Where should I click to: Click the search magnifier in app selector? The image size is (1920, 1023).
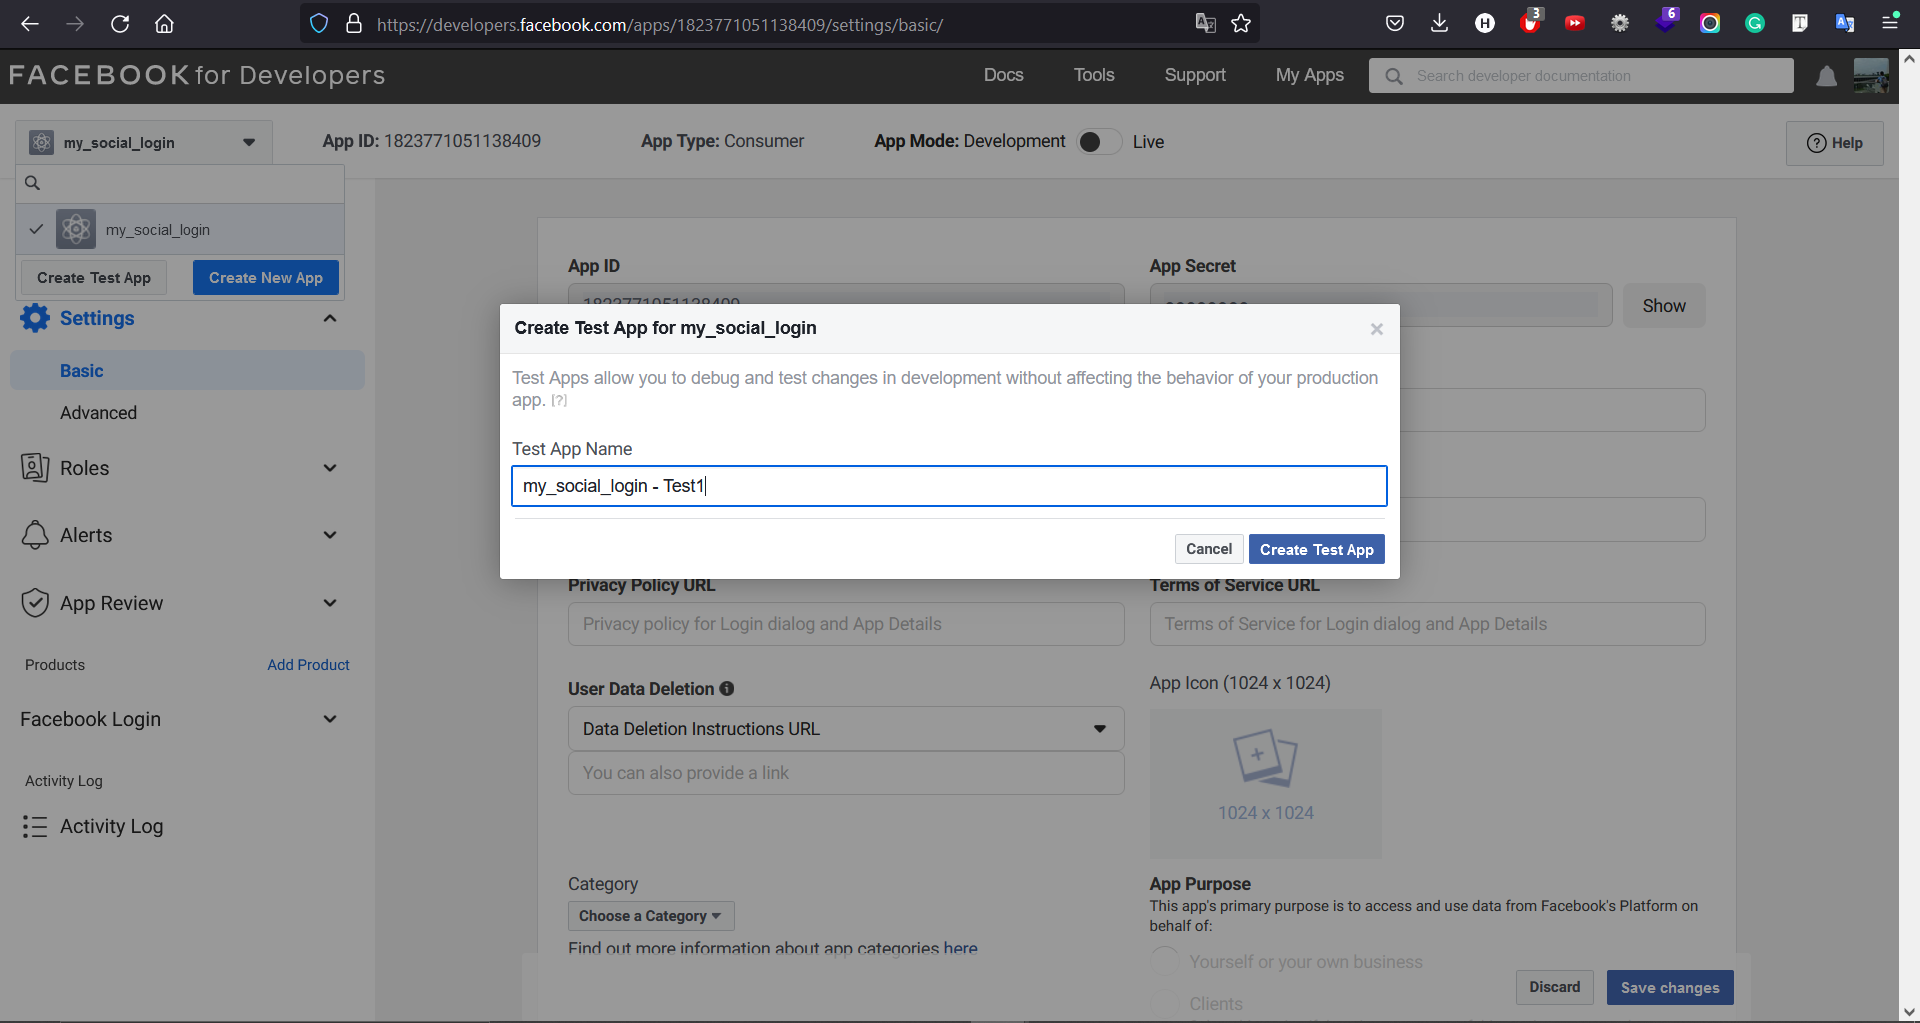(x=32, y=183)
